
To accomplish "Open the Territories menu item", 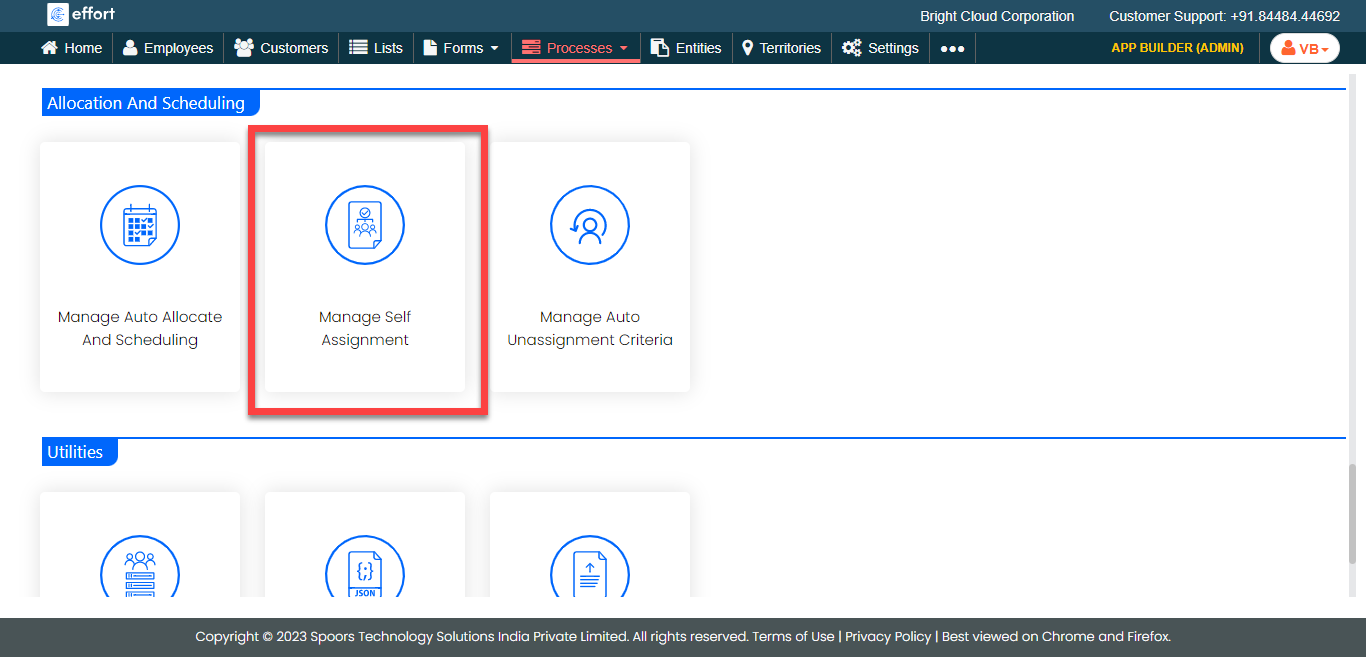I will coord(781,48).
